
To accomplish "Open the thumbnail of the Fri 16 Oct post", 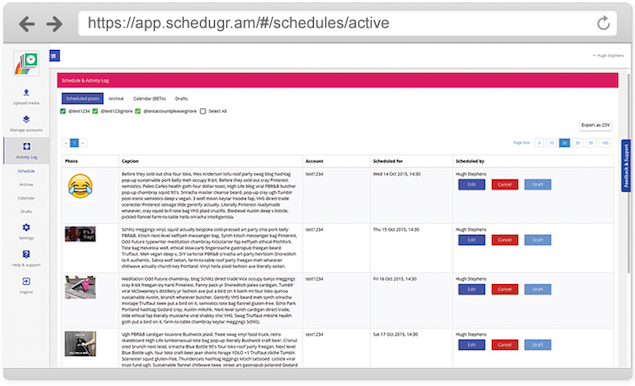I will 80,287.
